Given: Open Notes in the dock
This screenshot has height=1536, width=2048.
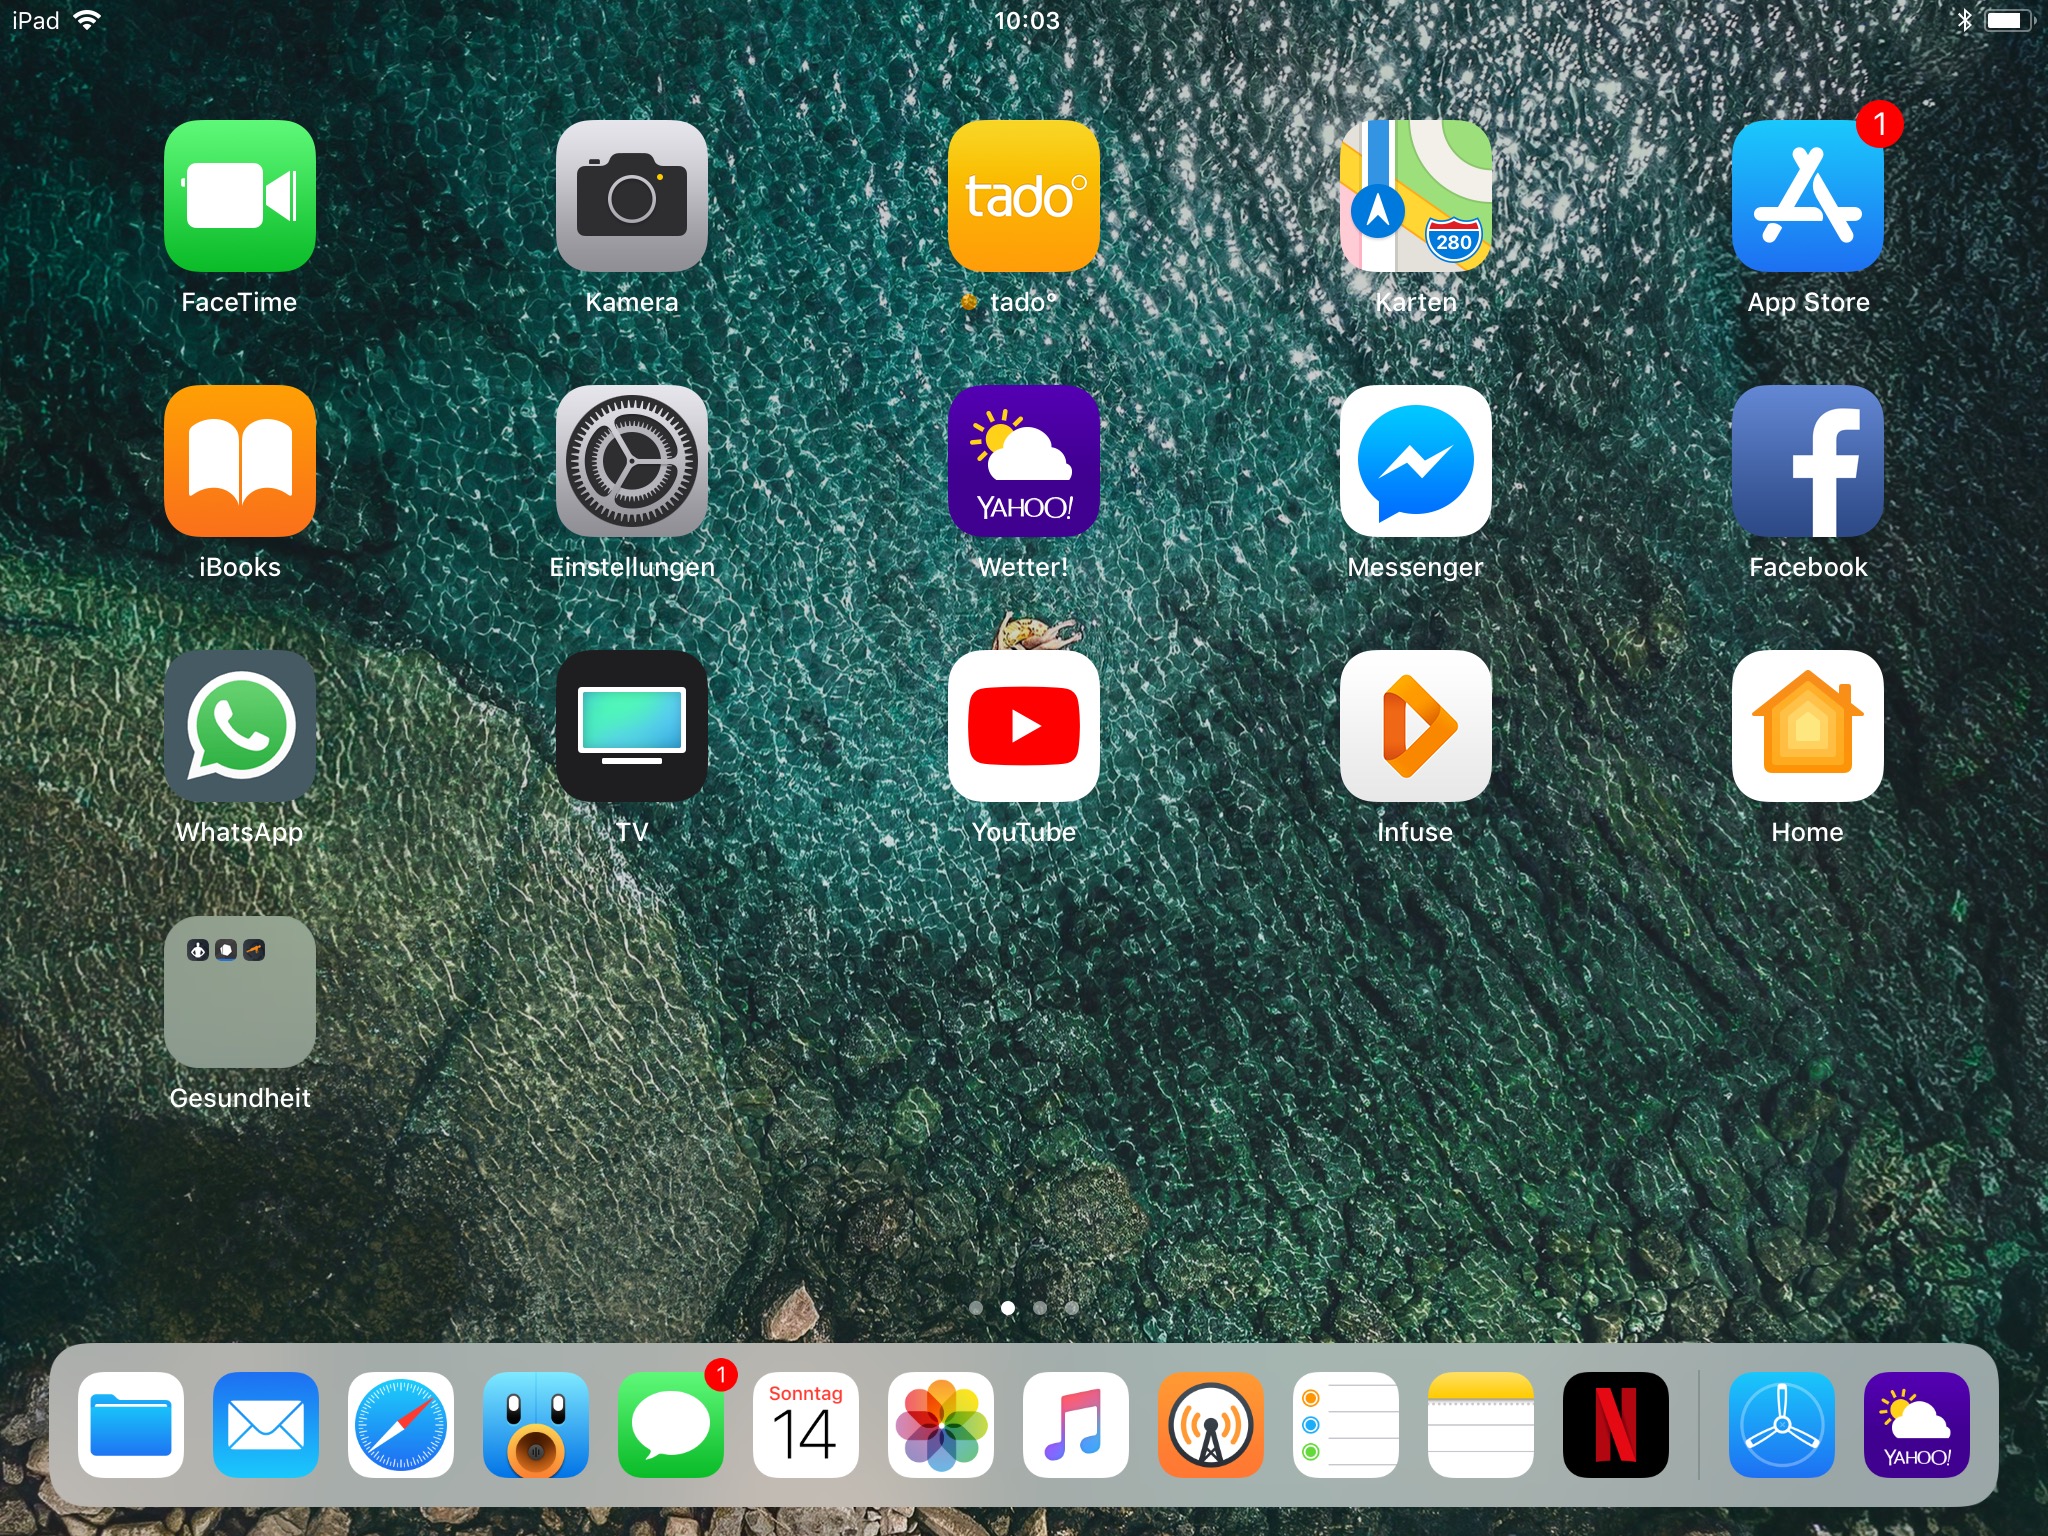Looking at the screenshot, I should (1481, 1425).
